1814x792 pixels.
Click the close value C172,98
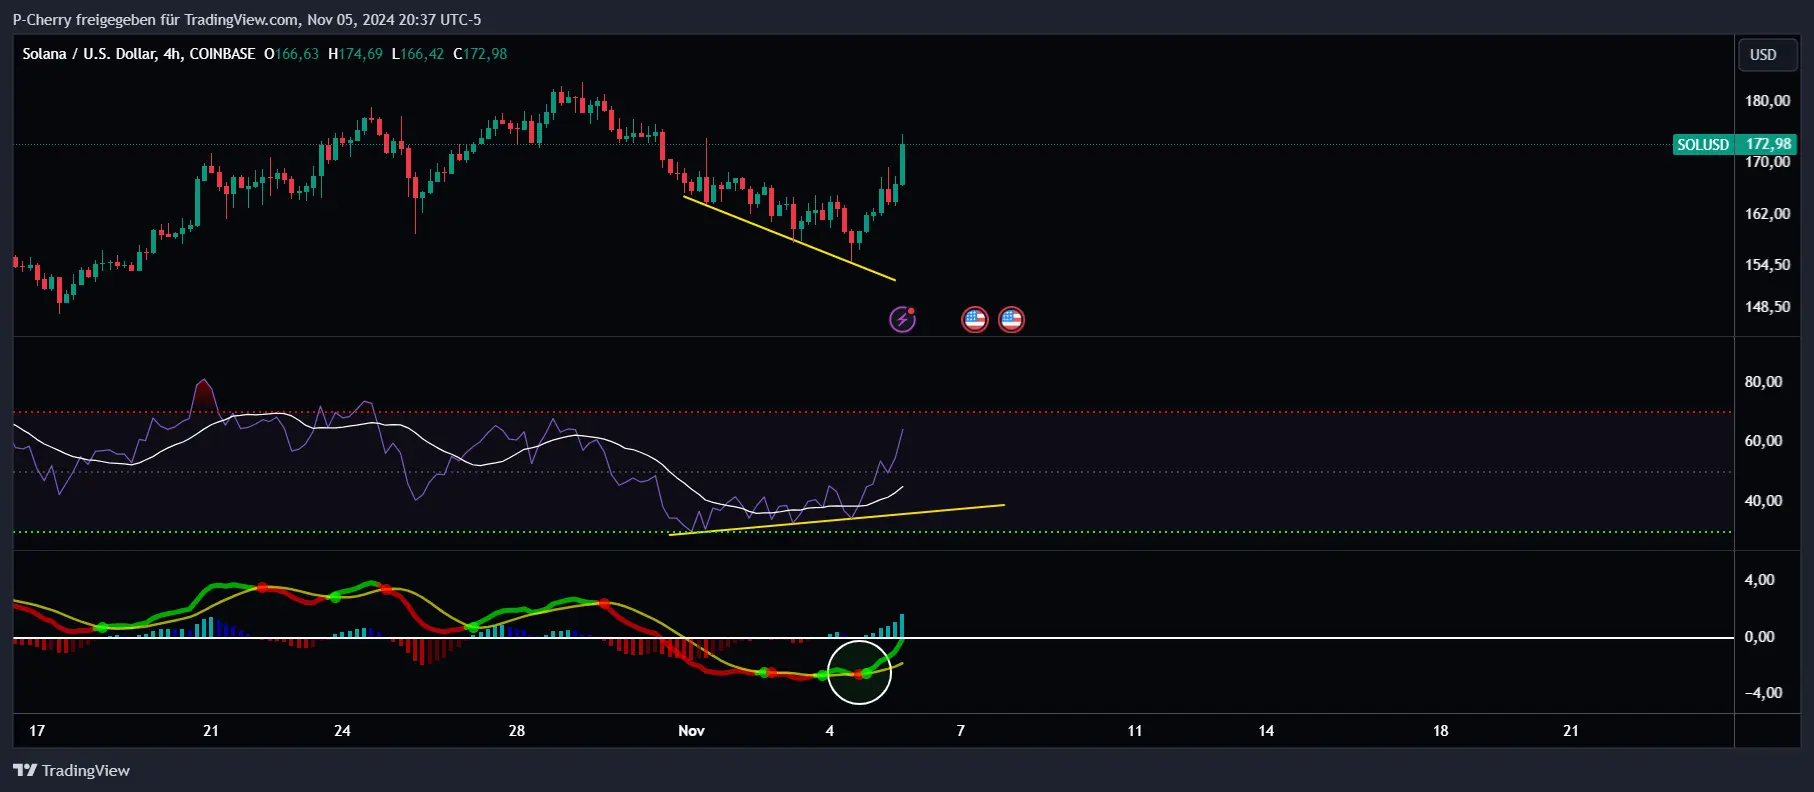[x=480, y=54]
